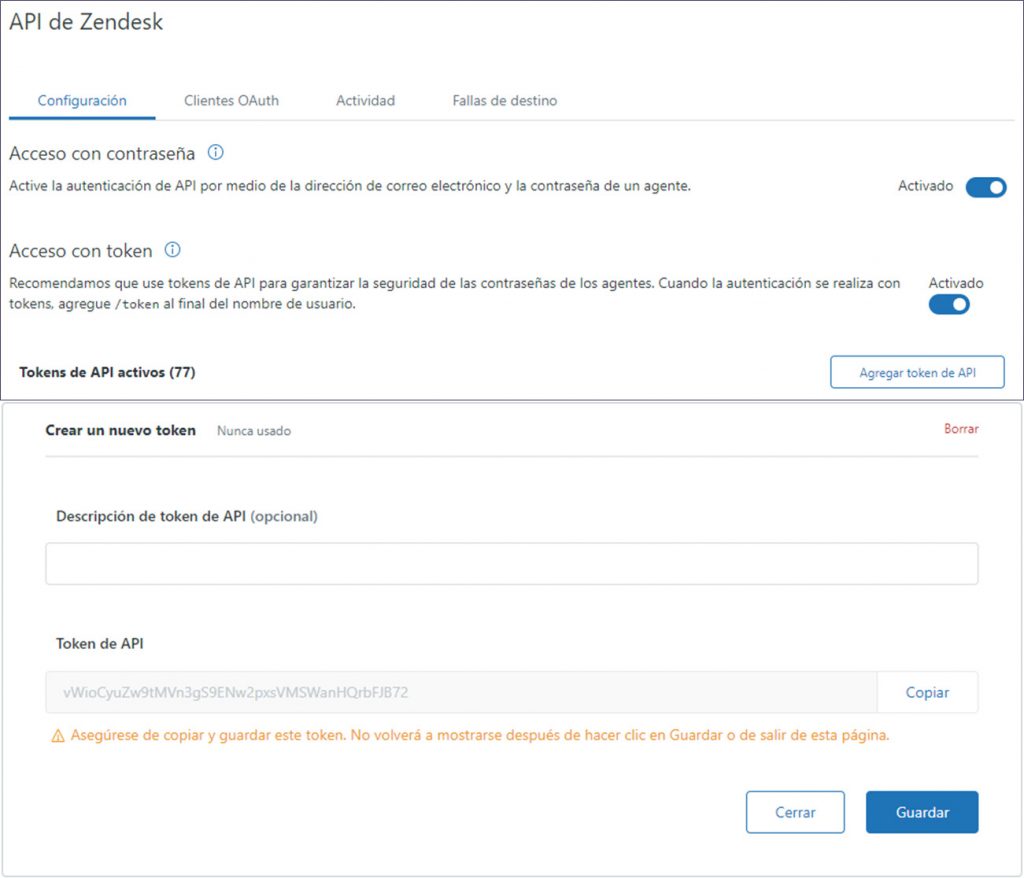
Task: Click the API de Zendesk page title
Action: pos(86,22)
